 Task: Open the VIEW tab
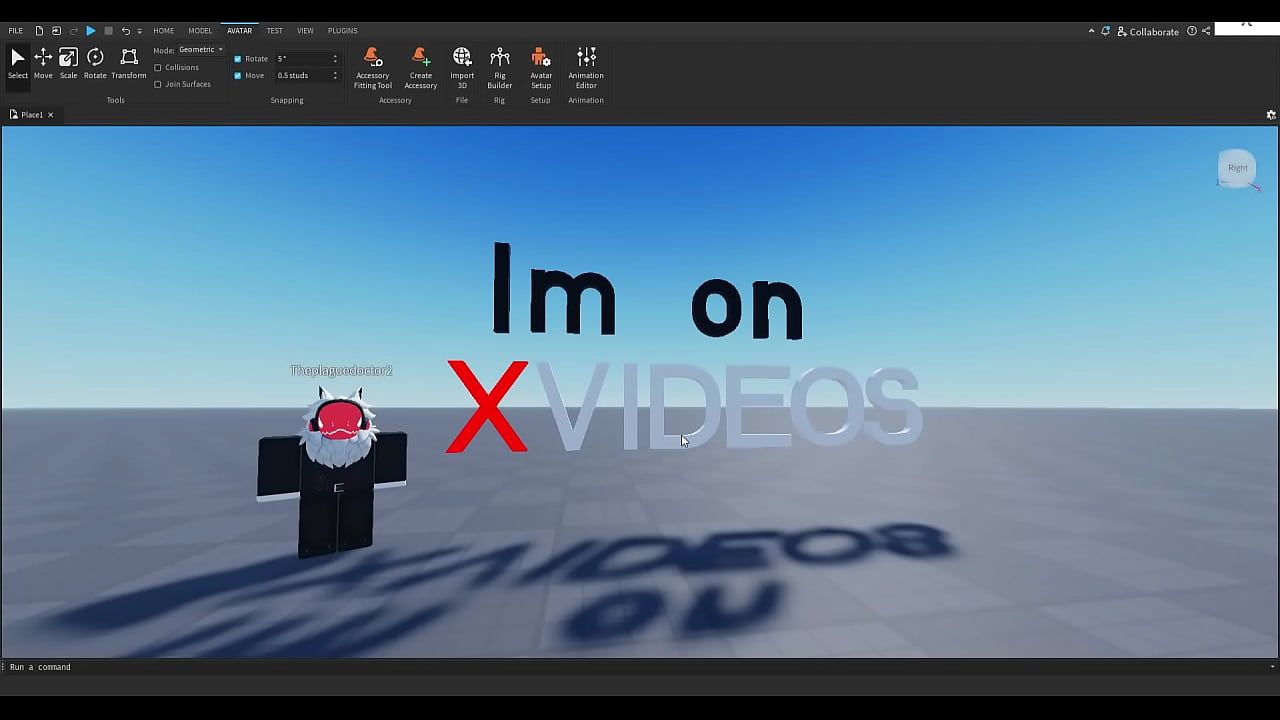click(305, 31)
